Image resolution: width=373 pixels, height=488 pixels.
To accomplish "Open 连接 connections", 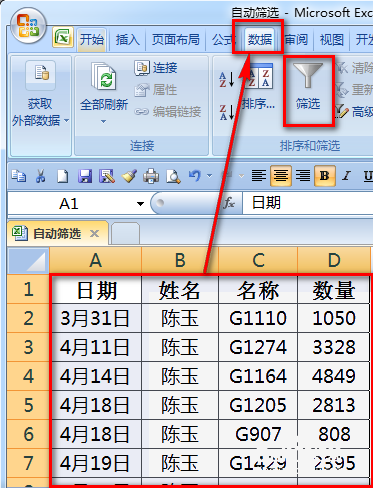I will point(156,68).
